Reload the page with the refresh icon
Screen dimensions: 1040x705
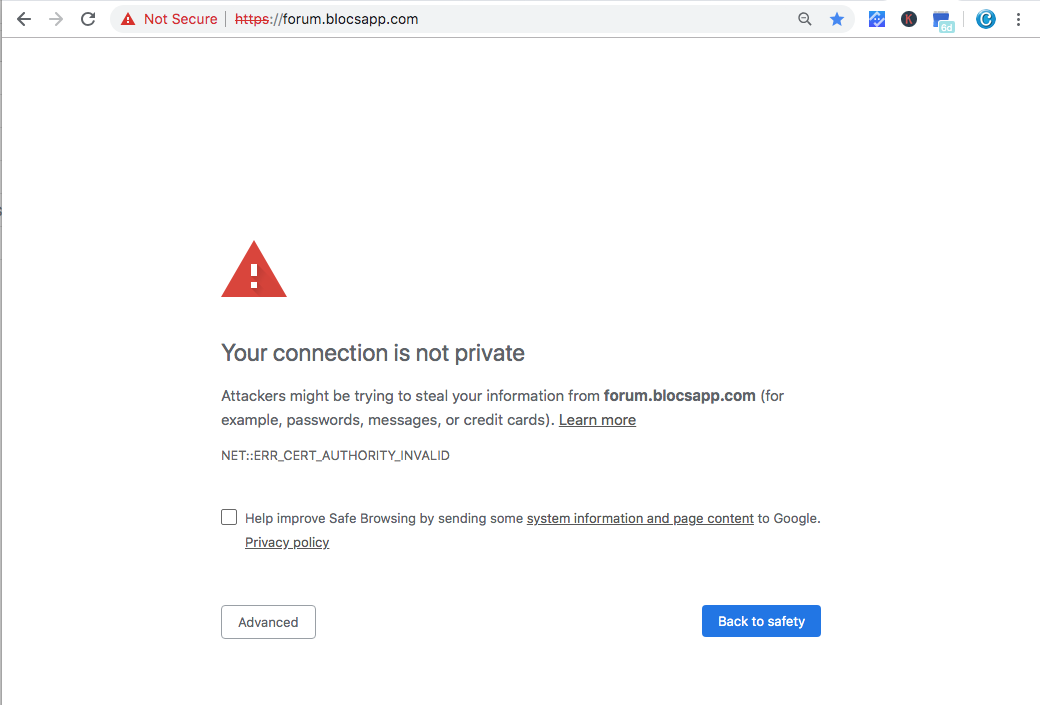click(x=88, y=19)
